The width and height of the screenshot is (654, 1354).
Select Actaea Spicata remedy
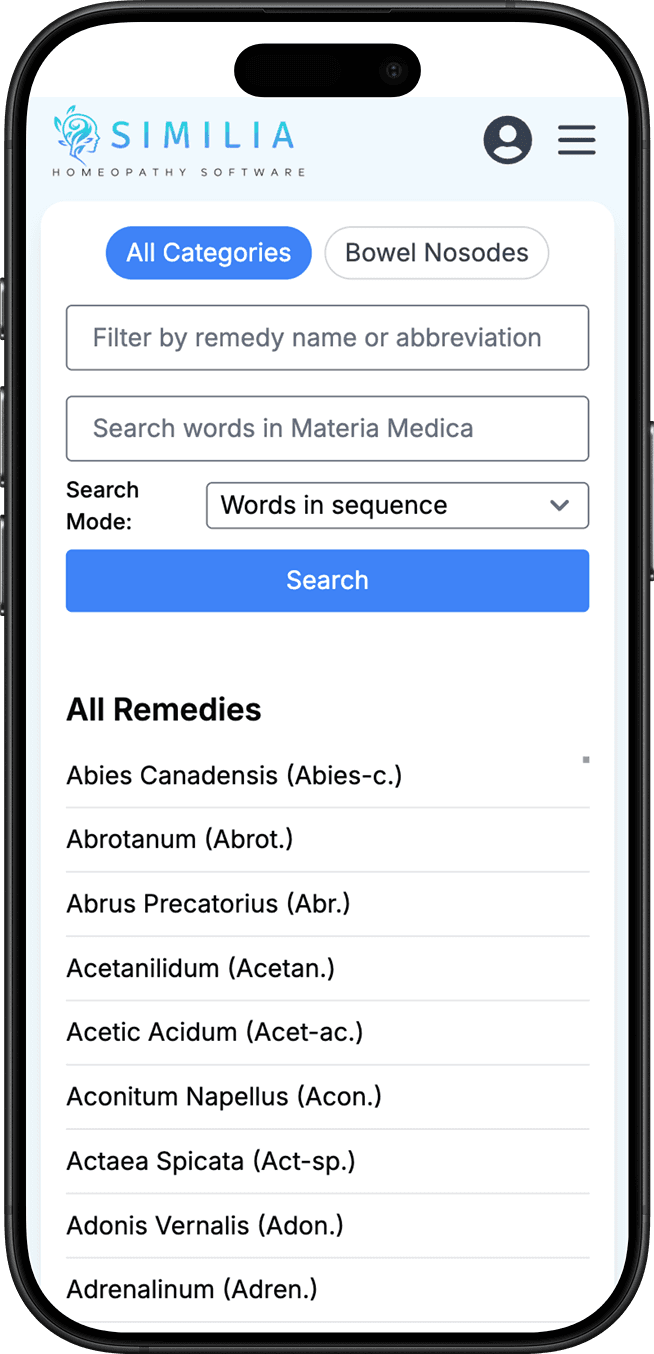coord(210,1160)
